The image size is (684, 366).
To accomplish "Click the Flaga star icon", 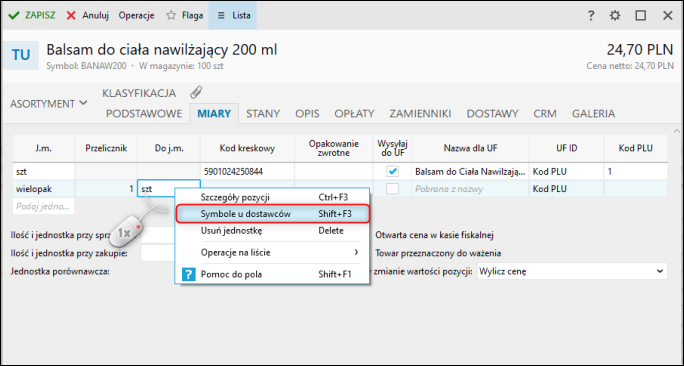I will (x=171, y=15).
